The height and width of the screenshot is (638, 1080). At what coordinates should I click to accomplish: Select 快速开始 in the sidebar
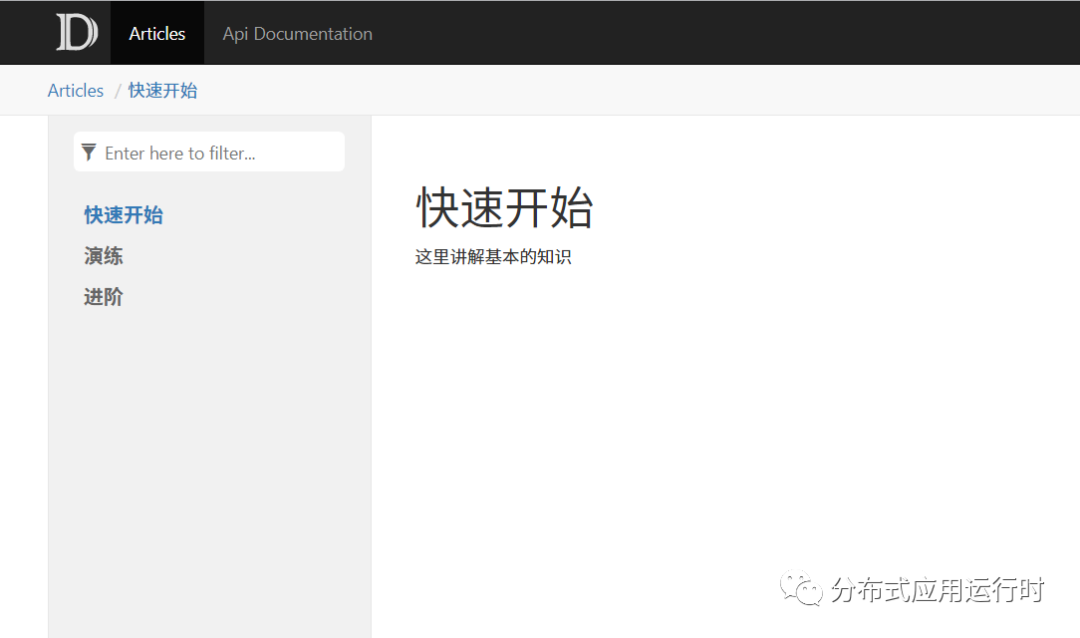(123, 214)
